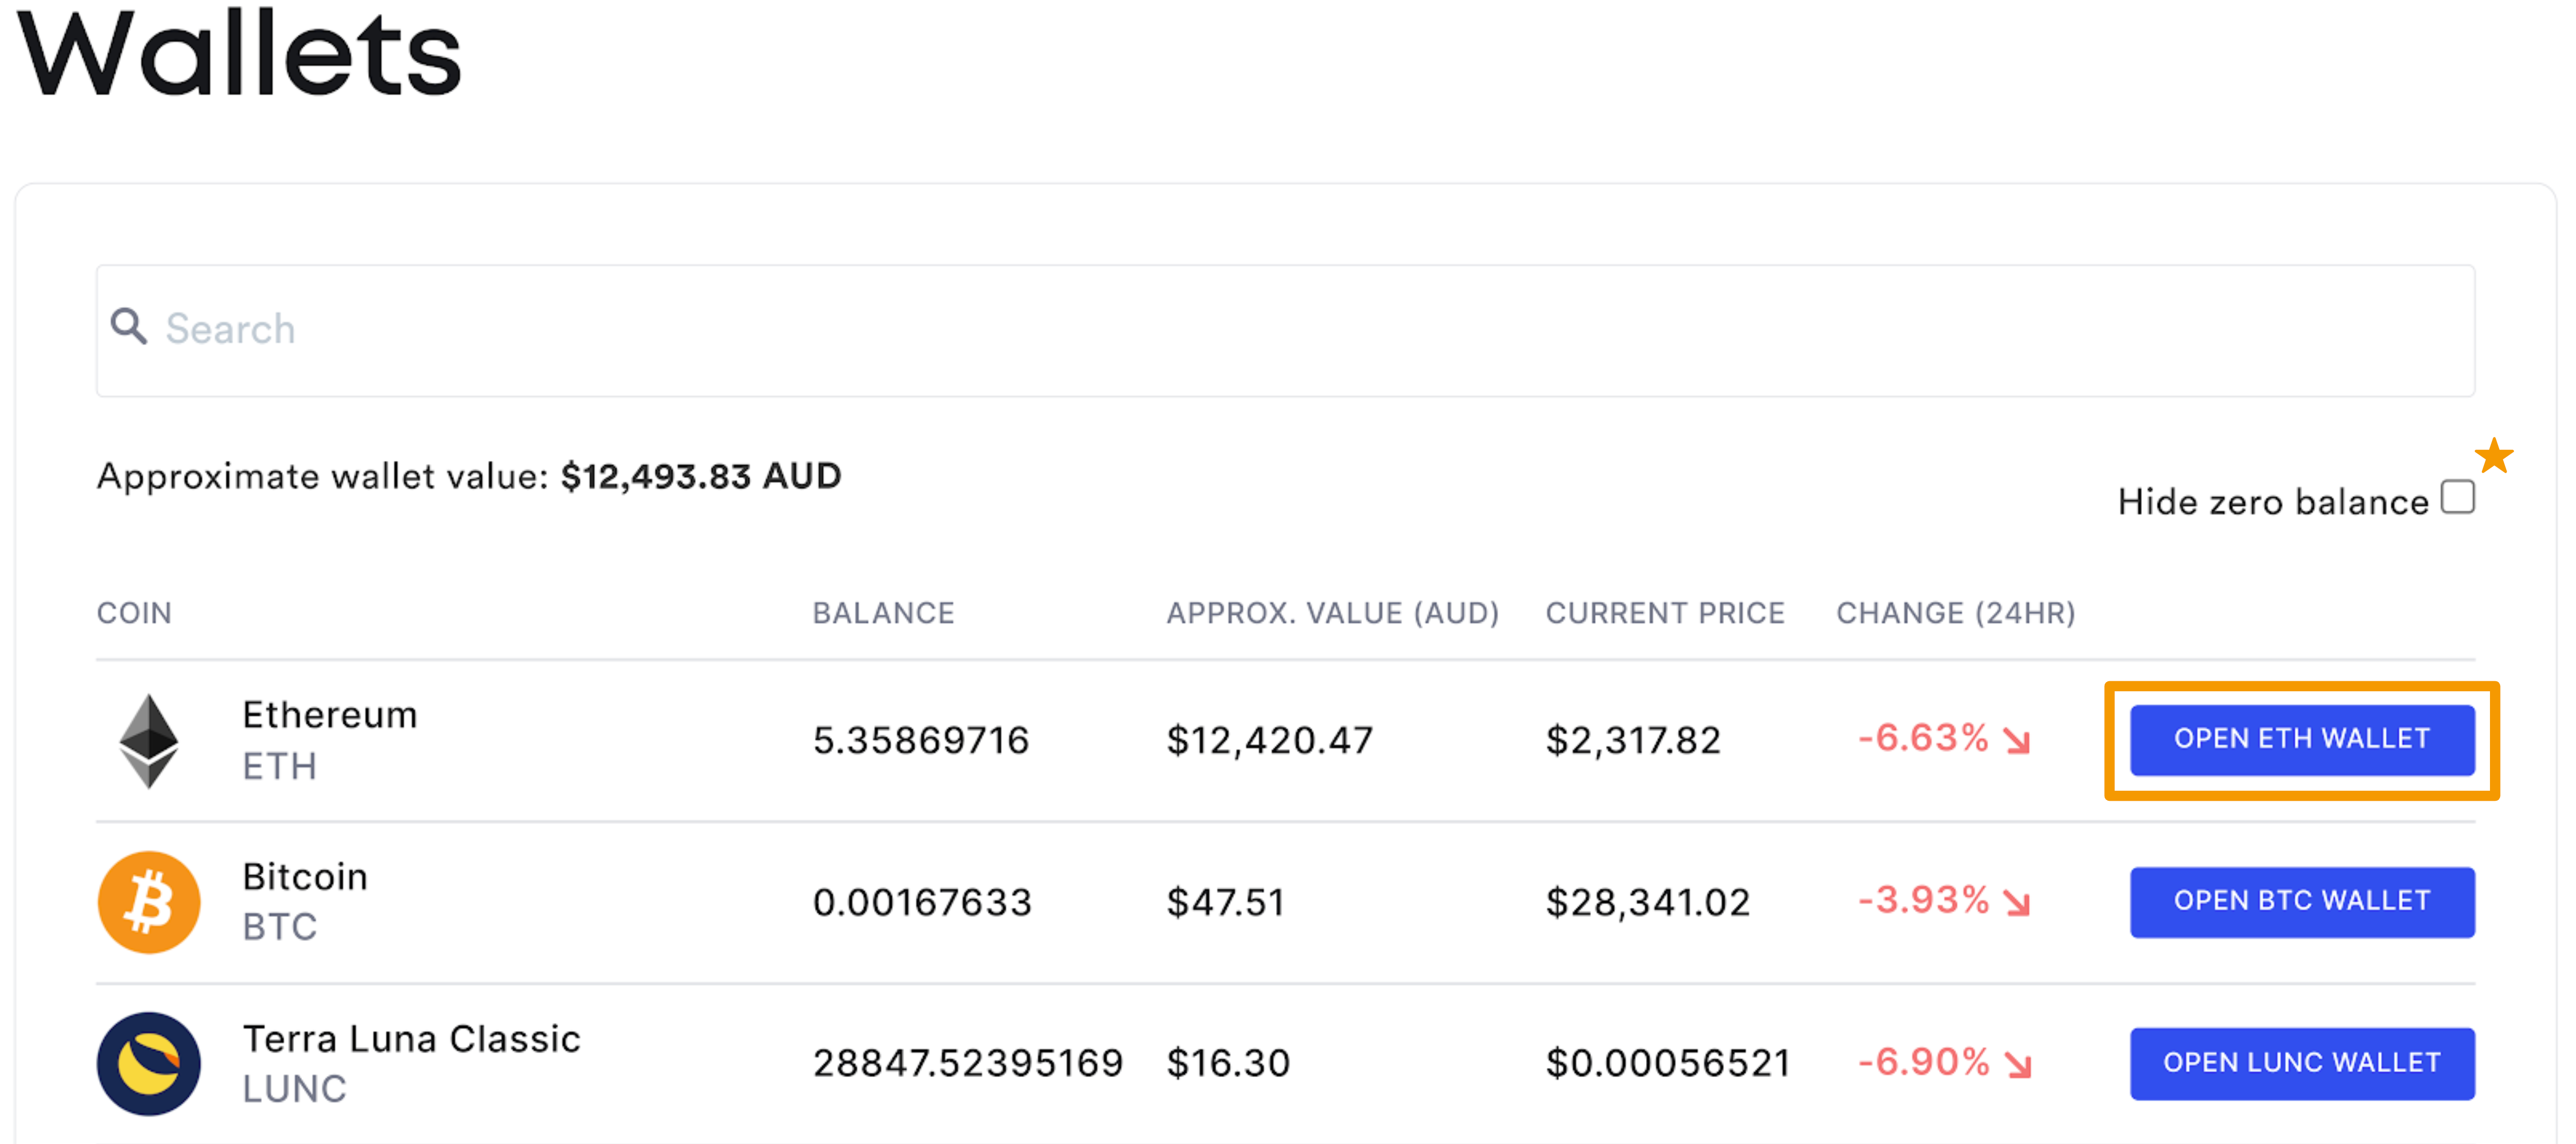Viewport: 2576px width, 1144px height.
Task: Click the Ethereum coin icon
Action: [150, 740]
